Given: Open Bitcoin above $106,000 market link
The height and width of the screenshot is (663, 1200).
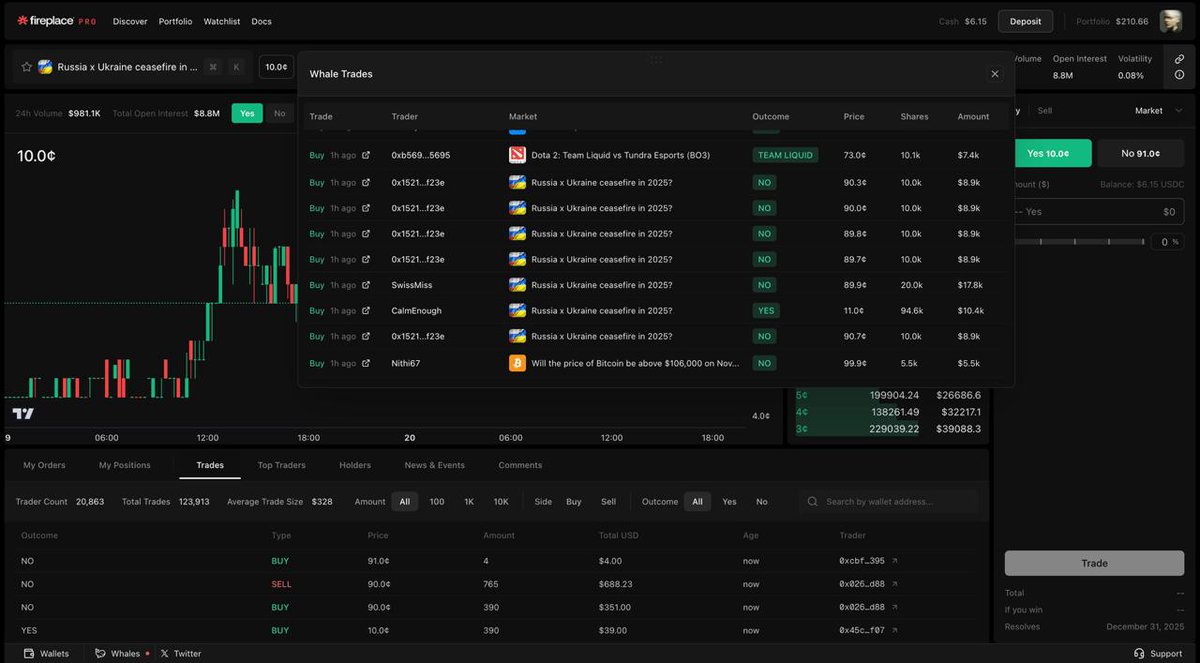Looking at the screenshot, I should point(635,363).
